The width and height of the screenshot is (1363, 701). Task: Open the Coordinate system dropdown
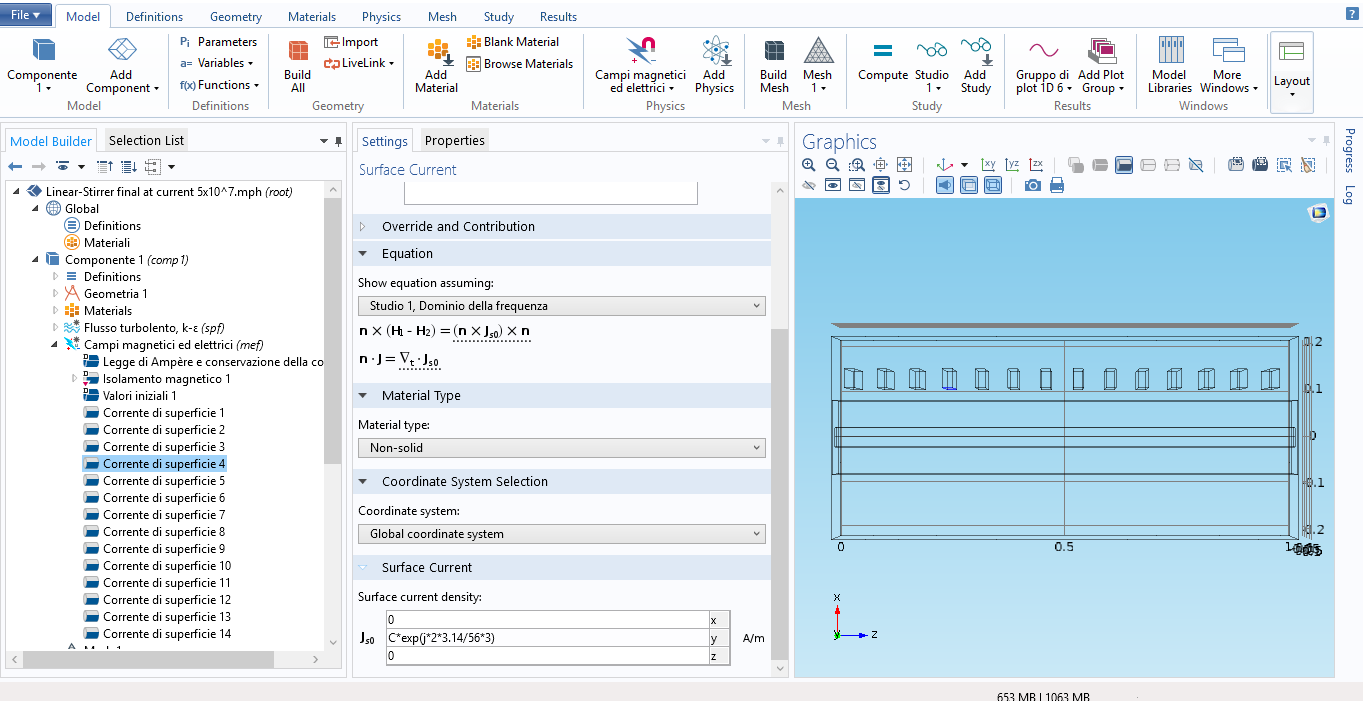pos(561,534)
